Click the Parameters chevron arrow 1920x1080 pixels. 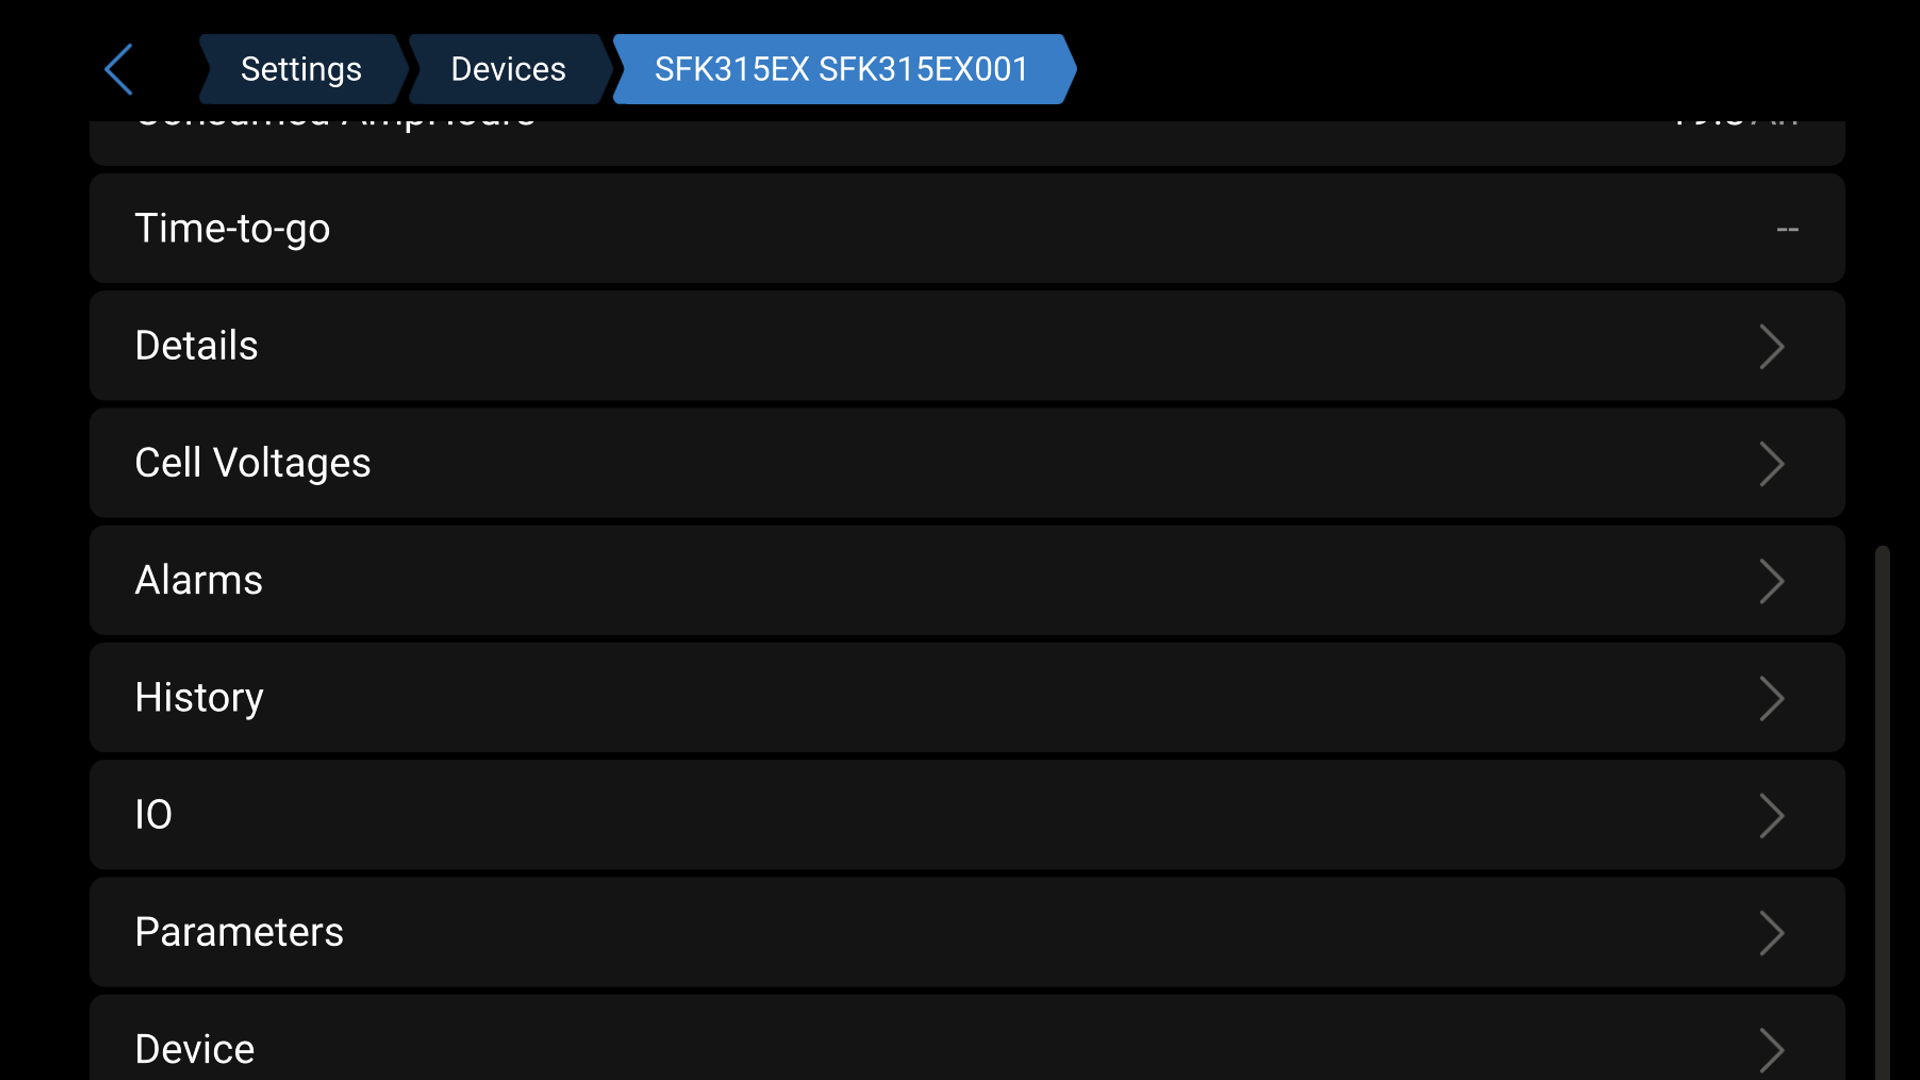pyautogui.click(x=1772, y=932)
